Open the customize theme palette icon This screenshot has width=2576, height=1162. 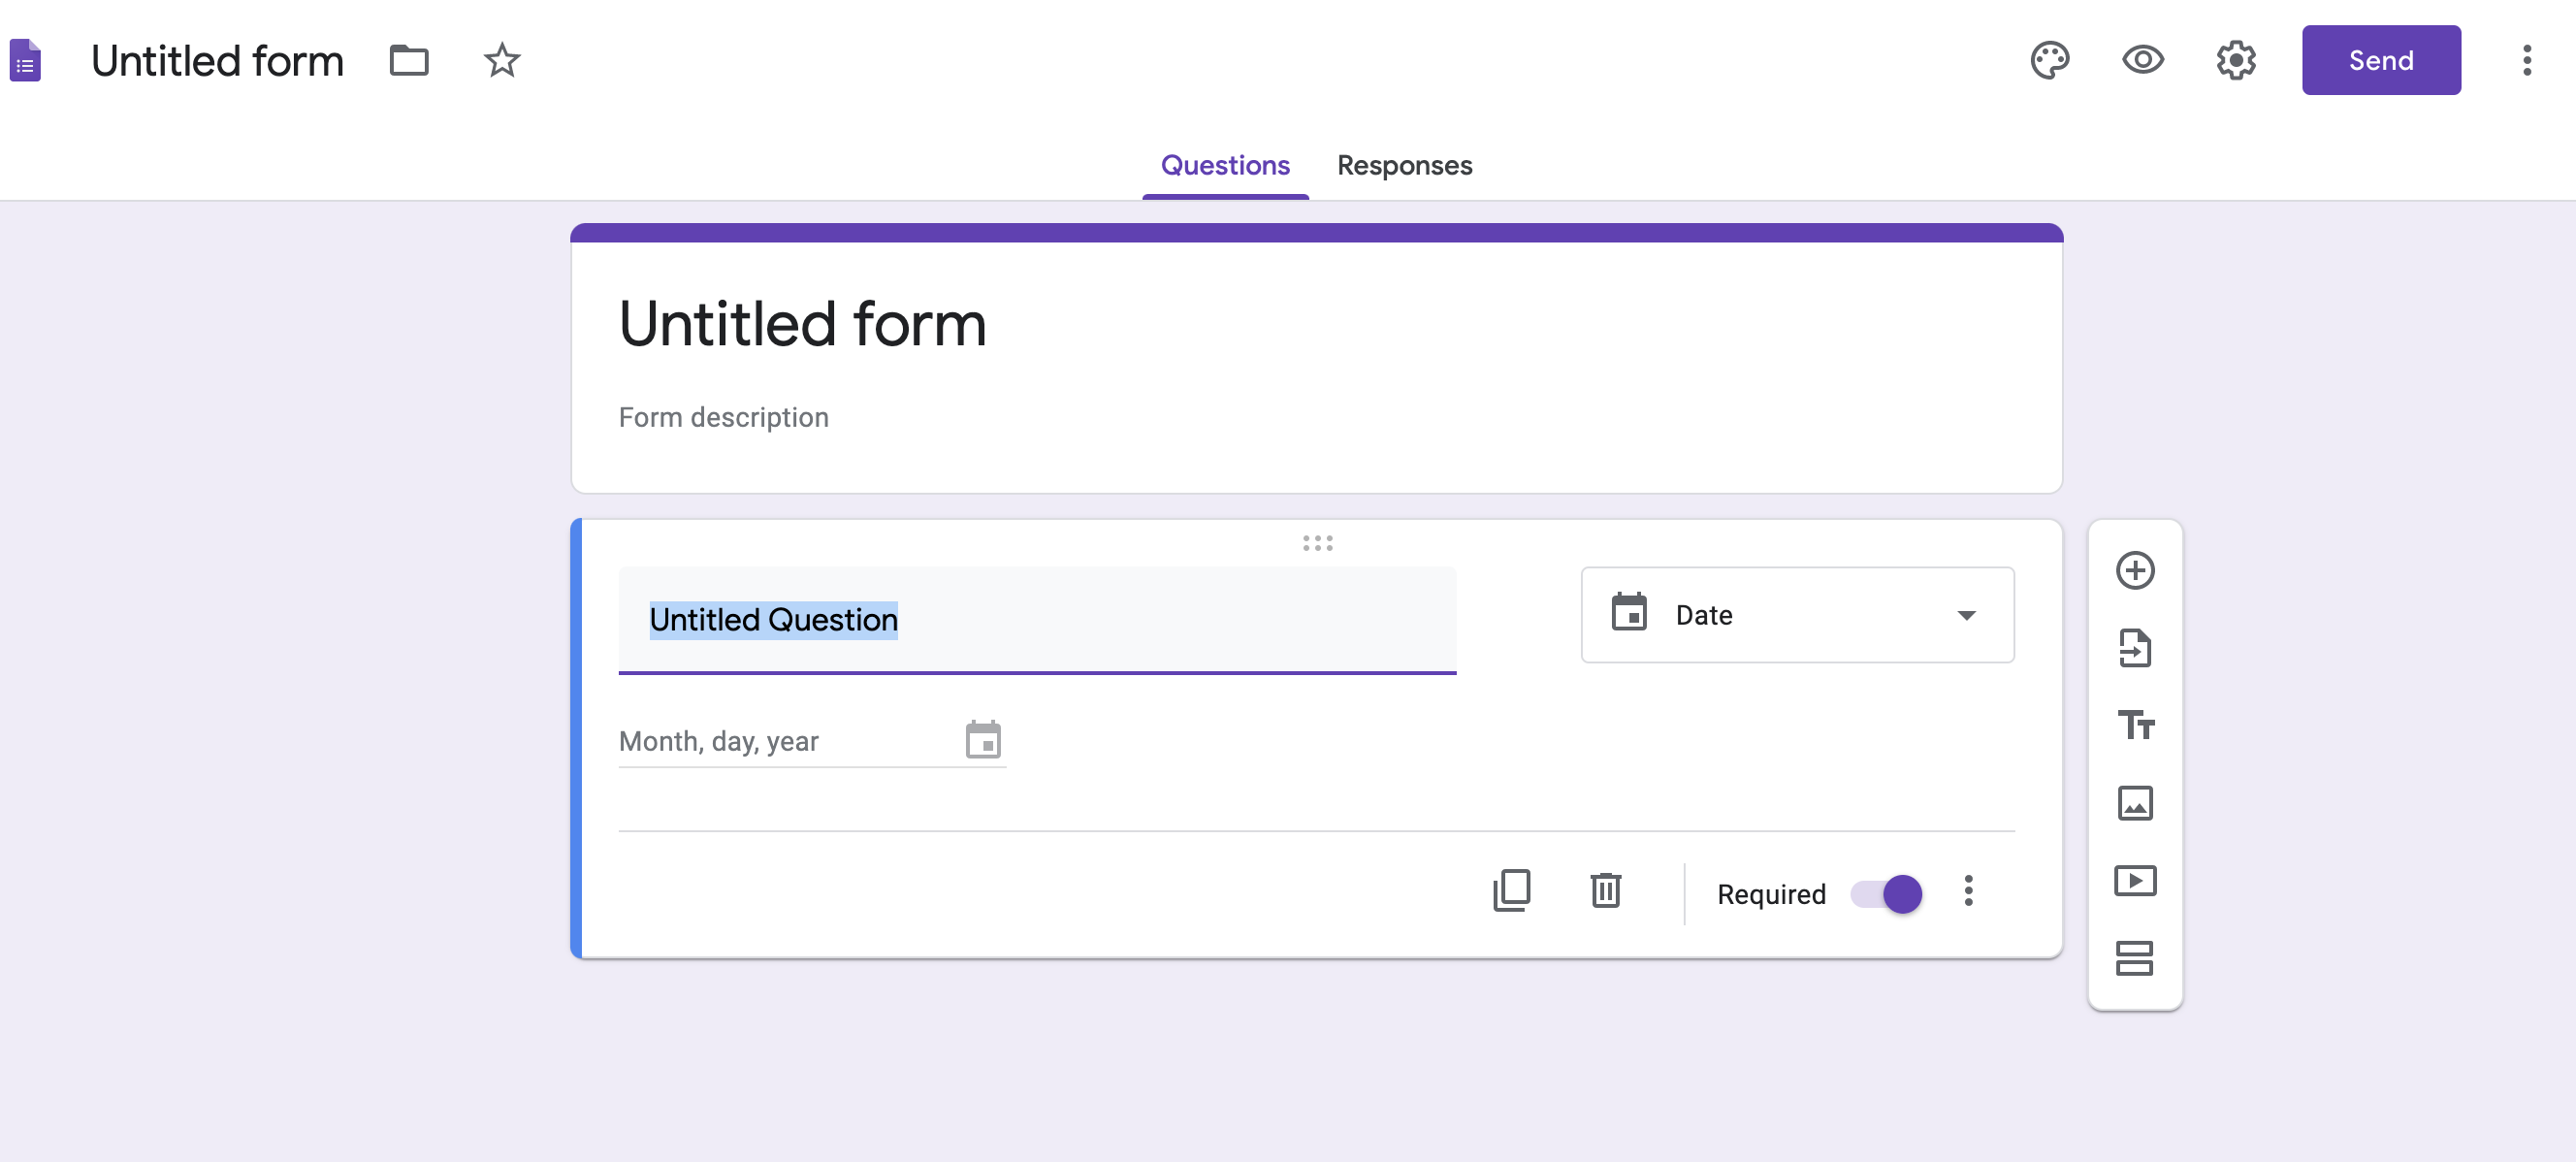(2052, 61)
